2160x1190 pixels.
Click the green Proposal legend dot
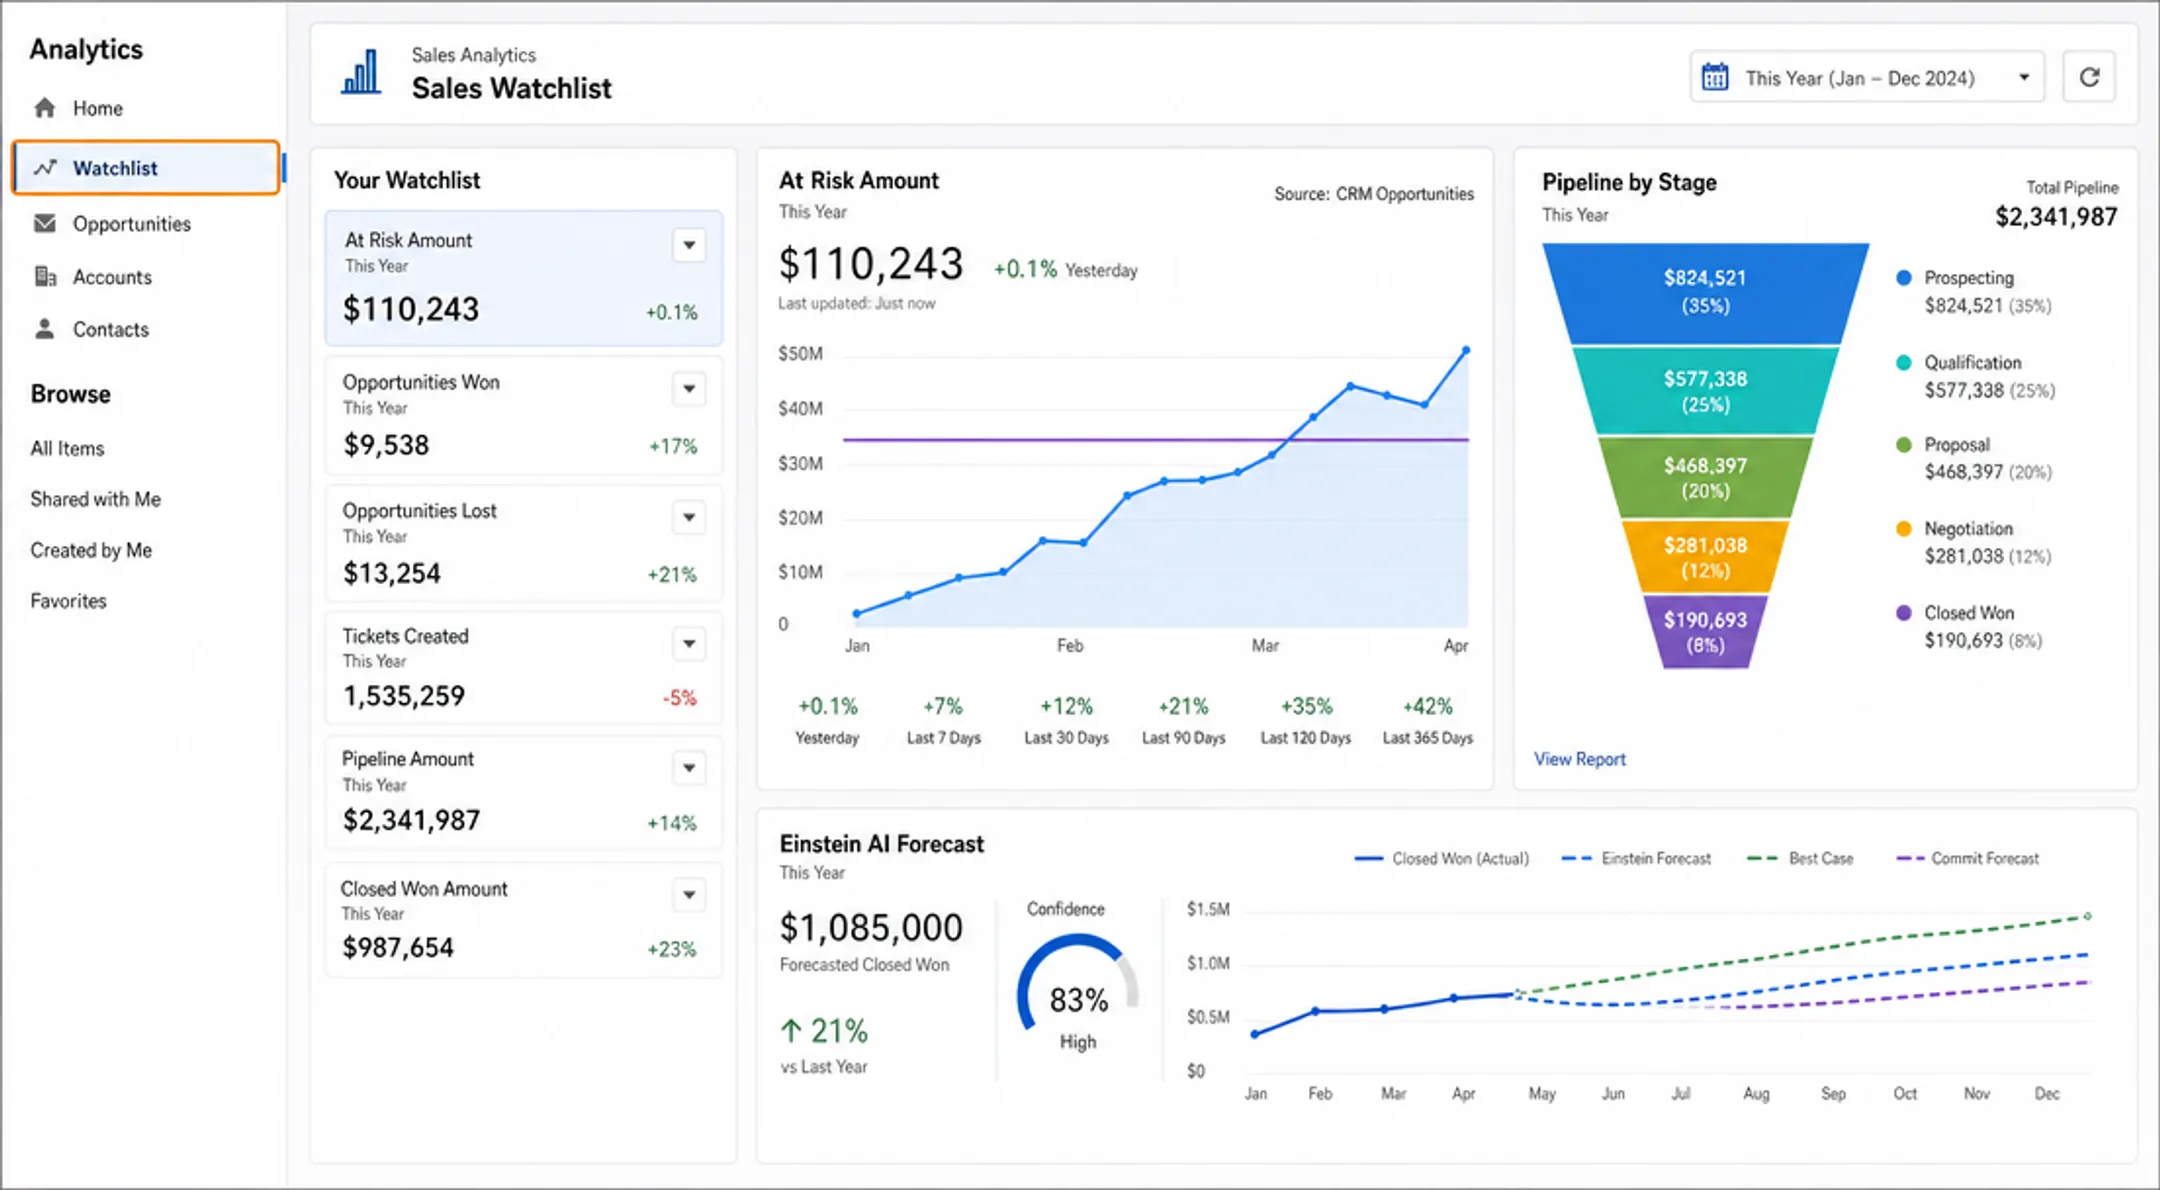1904,445
